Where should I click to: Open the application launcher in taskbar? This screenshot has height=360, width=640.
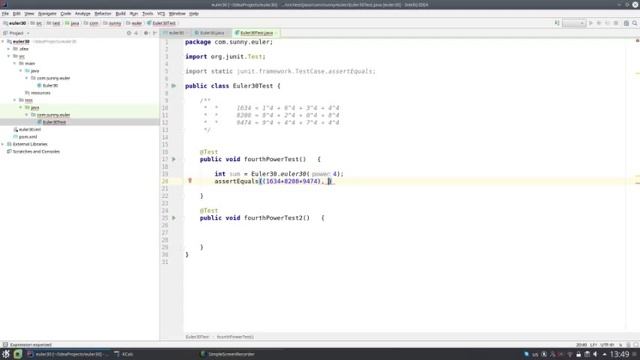[6, 354]
